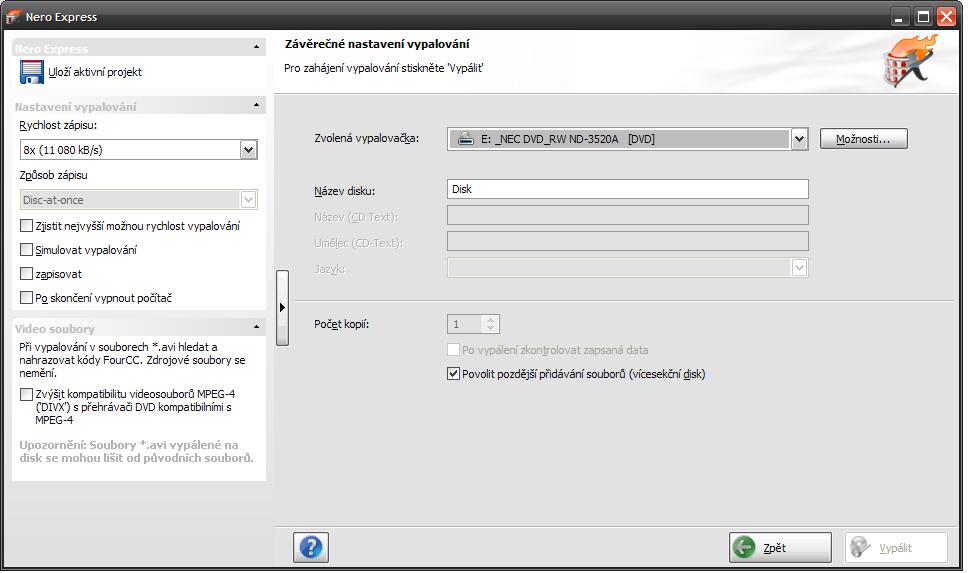Enable Zvýšit kompatibilitu videosouborů MPEG-4 checkbox

click(x=27, y=394)
